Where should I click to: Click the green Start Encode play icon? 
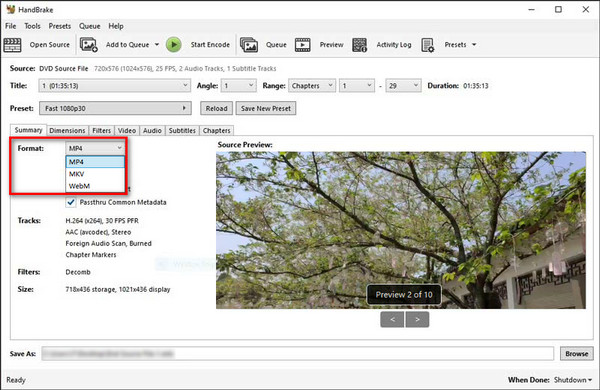tap(173, 45)
